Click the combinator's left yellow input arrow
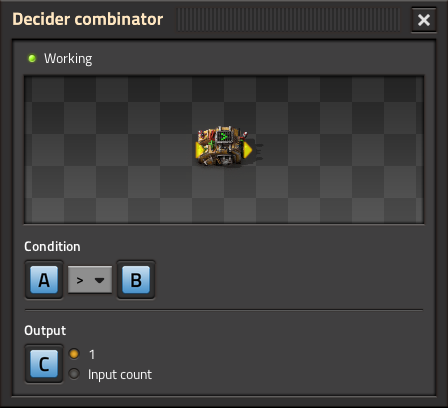 200,150
